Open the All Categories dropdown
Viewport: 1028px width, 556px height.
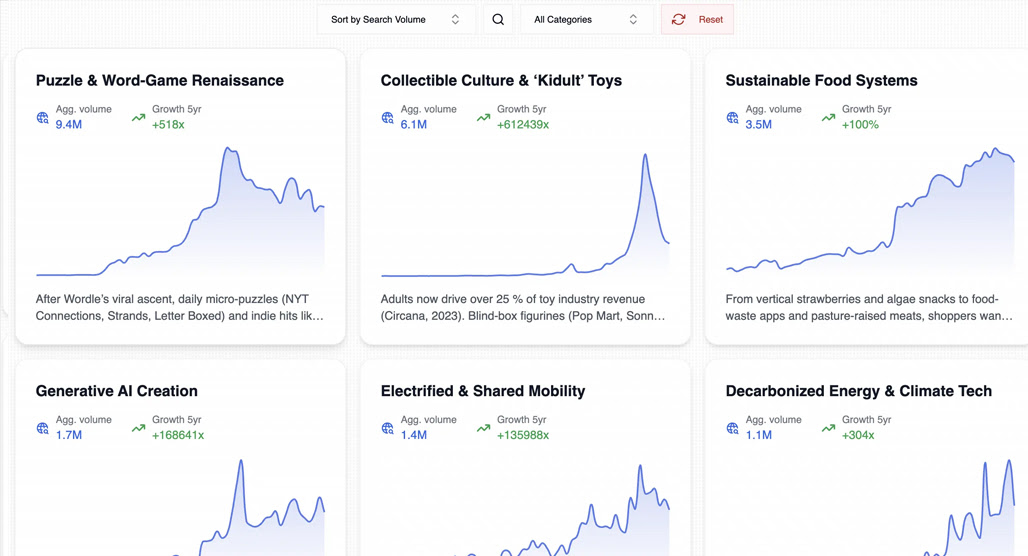(587, 20)
